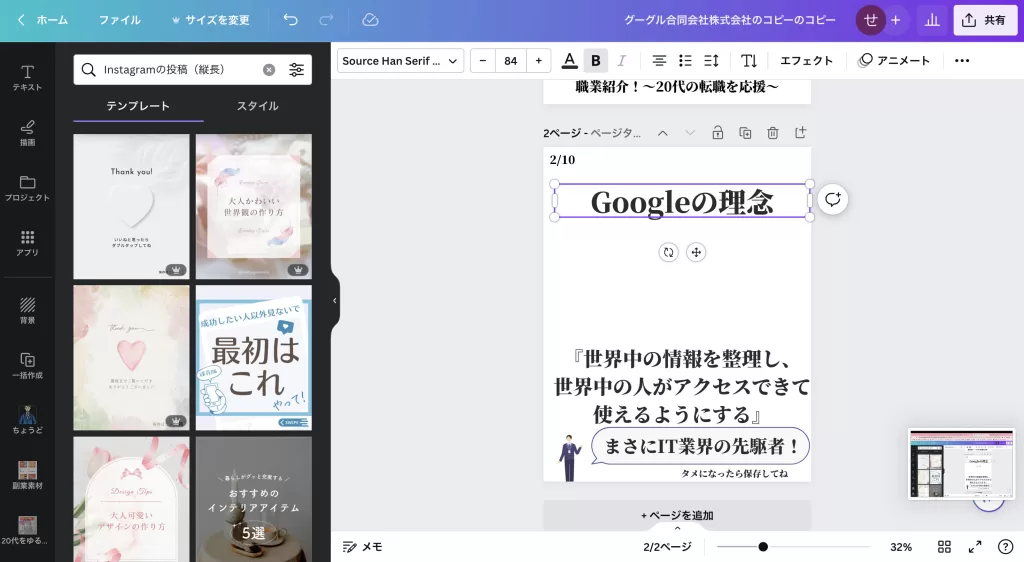Open the アプリ (Apps) panel
The height and width of the screenshot is (562, 1024).
[x=27, y=243]
